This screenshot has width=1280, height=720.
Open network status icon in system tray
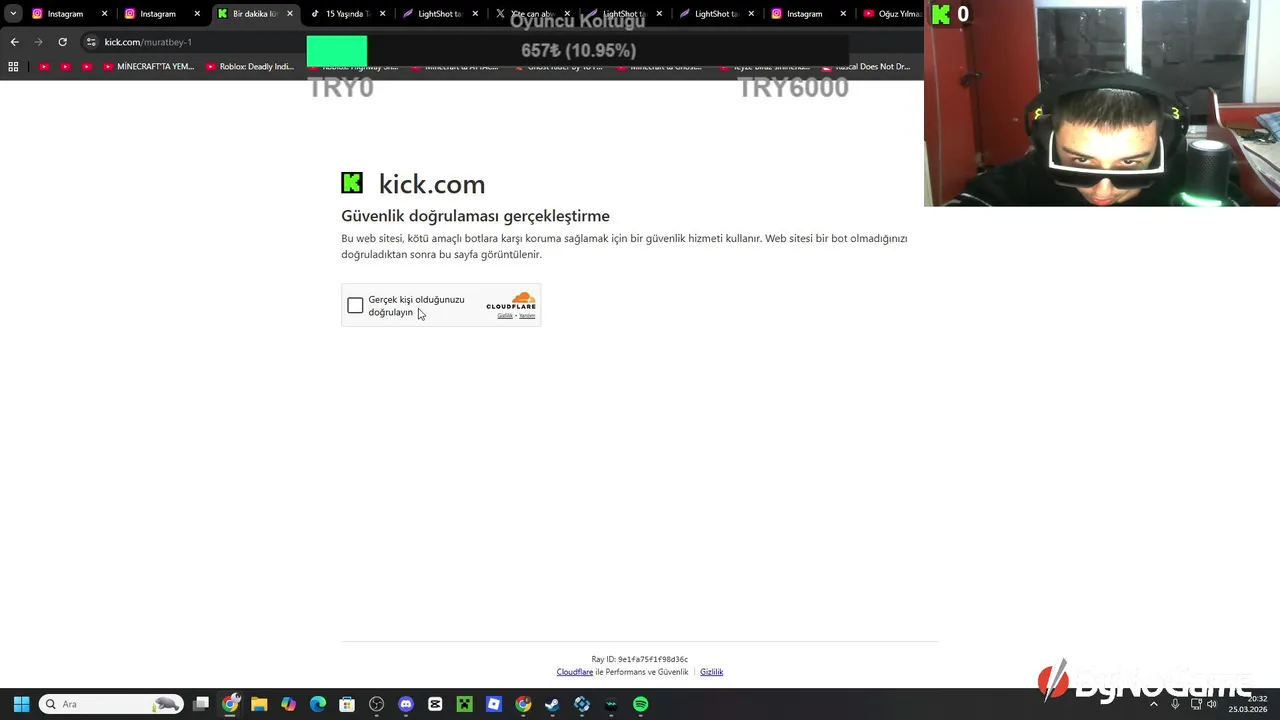coord(1196,704)
